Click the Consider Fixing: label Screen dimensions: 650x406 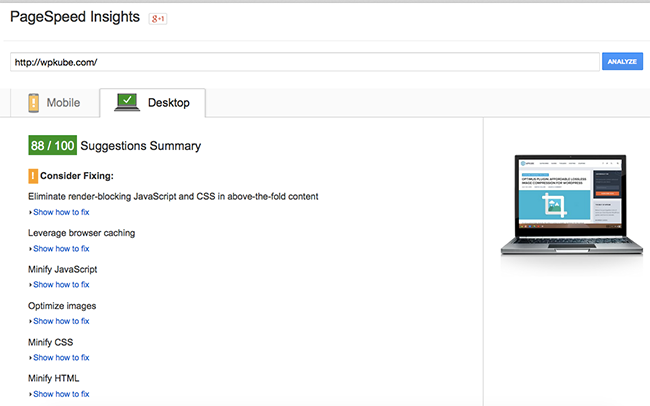click(x=77, y=176)
